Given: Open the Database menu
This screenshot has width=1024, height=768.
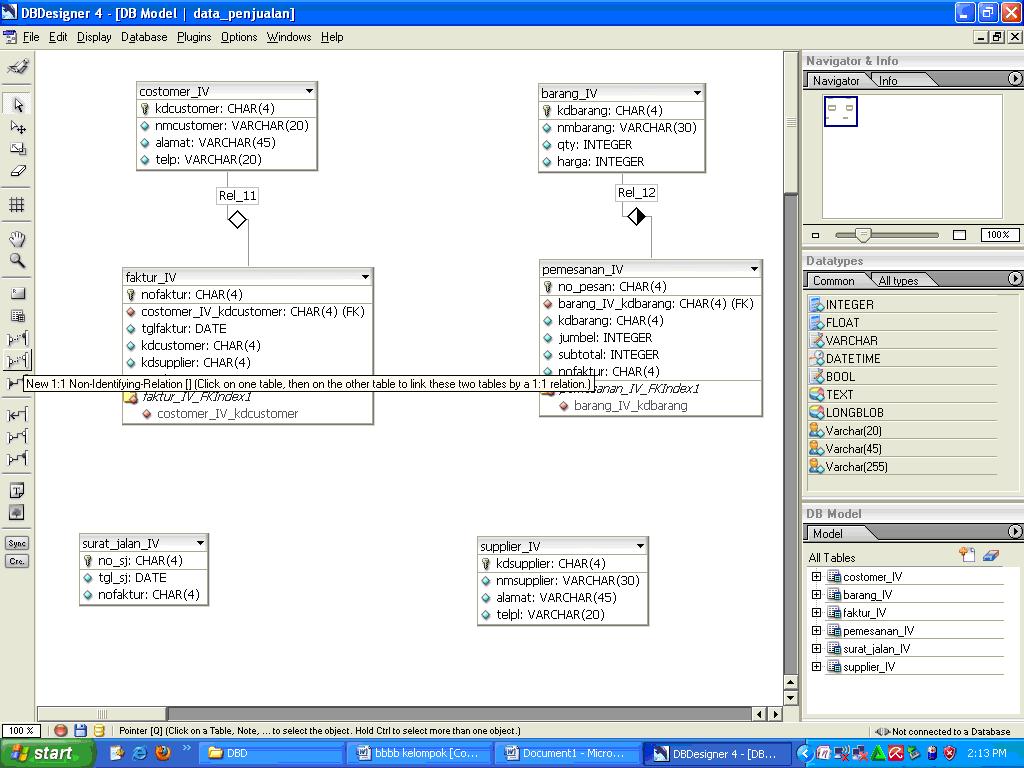Looking at the screenshot, I should (144, 37).
